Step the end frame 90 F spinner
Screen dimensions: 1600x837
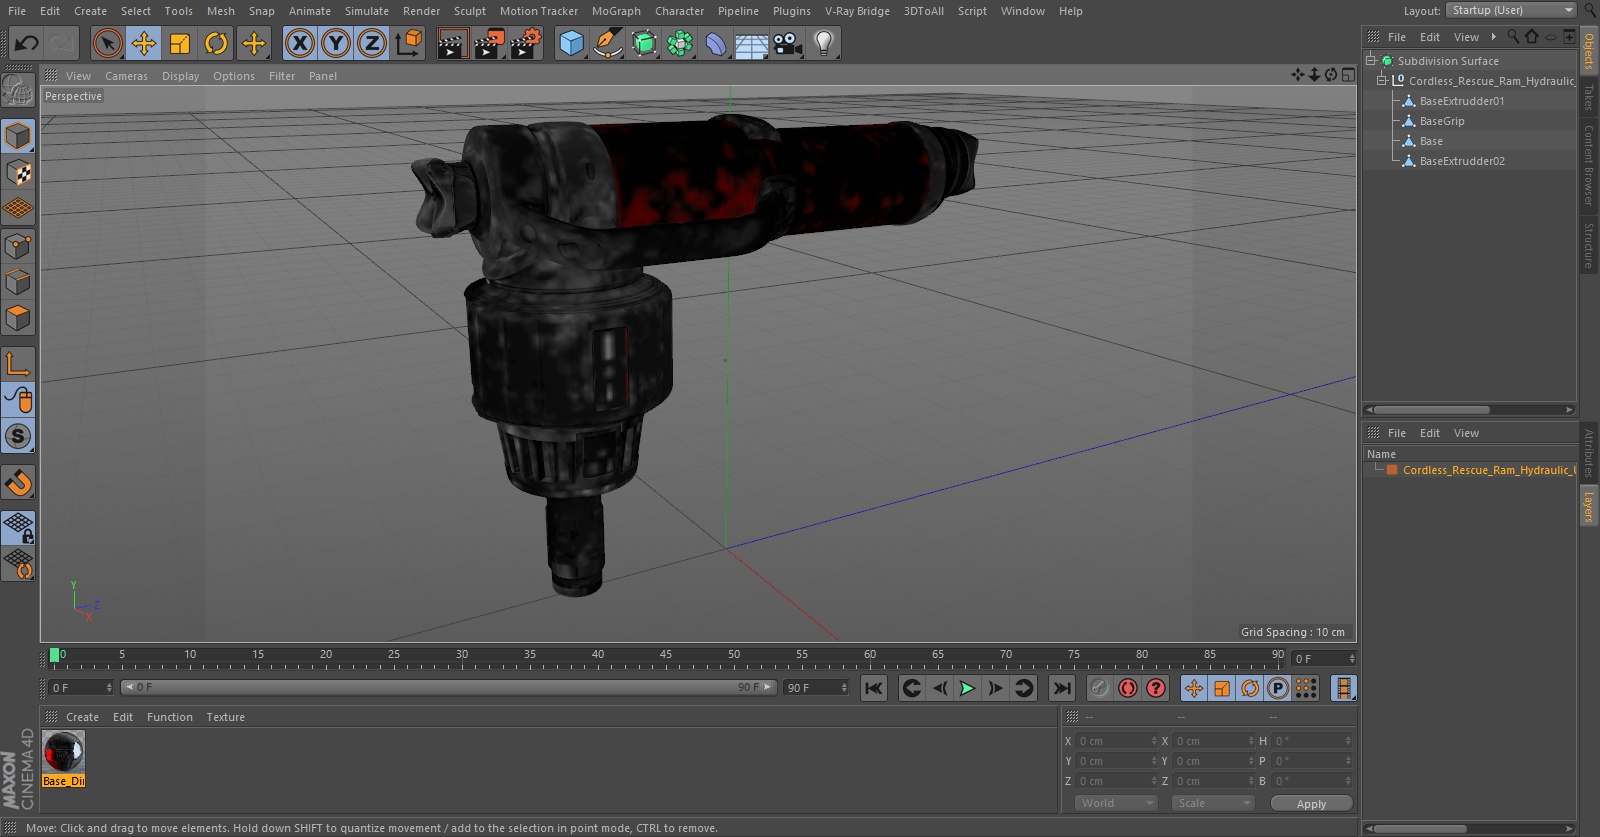[844, 688]
